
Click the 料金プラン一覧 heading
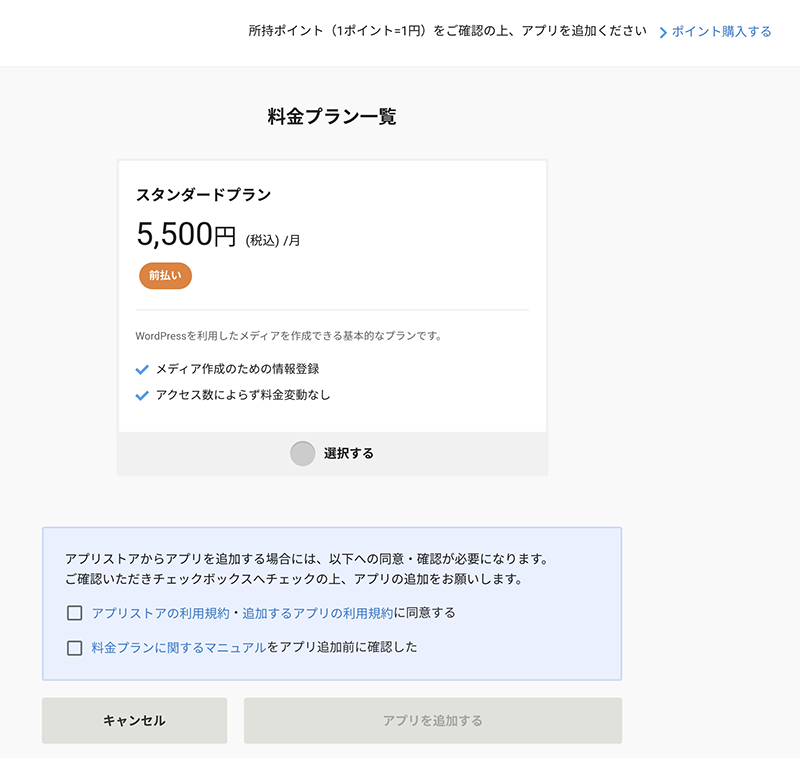pyautogui.click(x=332, y=117)
